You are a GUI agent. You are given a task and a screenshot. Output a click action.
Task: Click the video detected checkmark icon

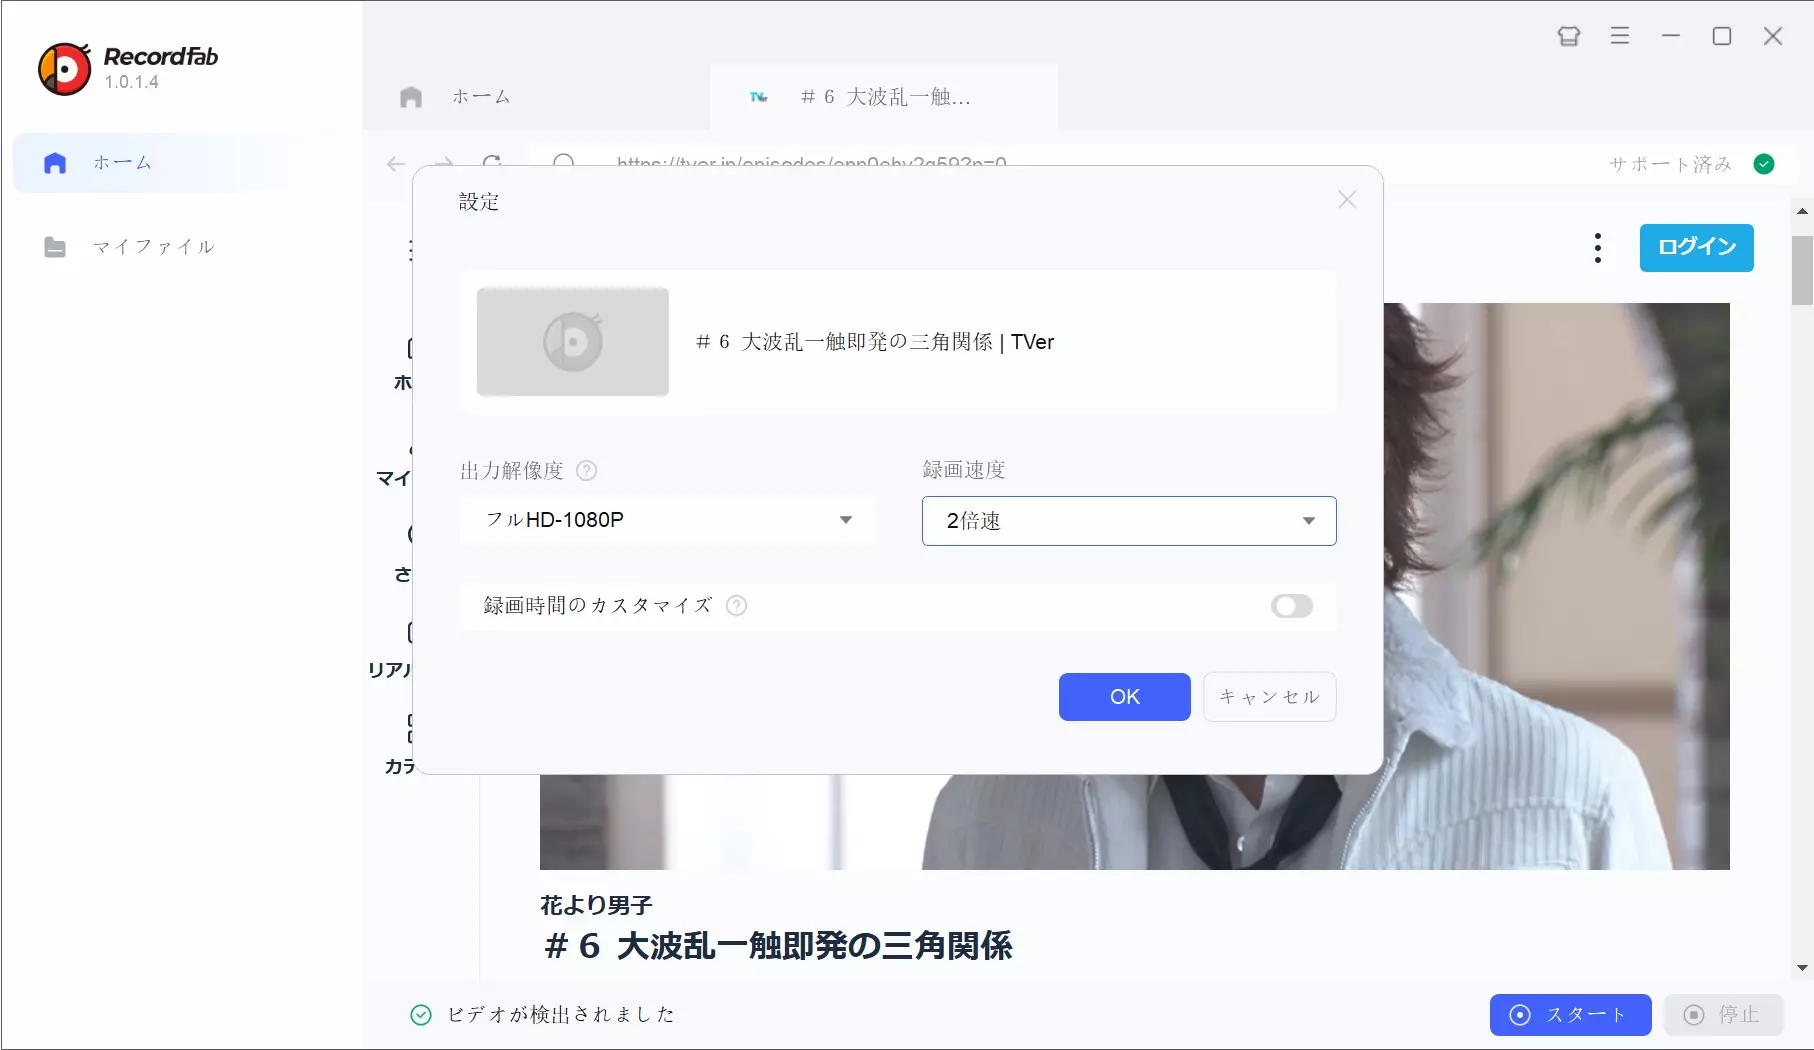[x=421, y=1015]
